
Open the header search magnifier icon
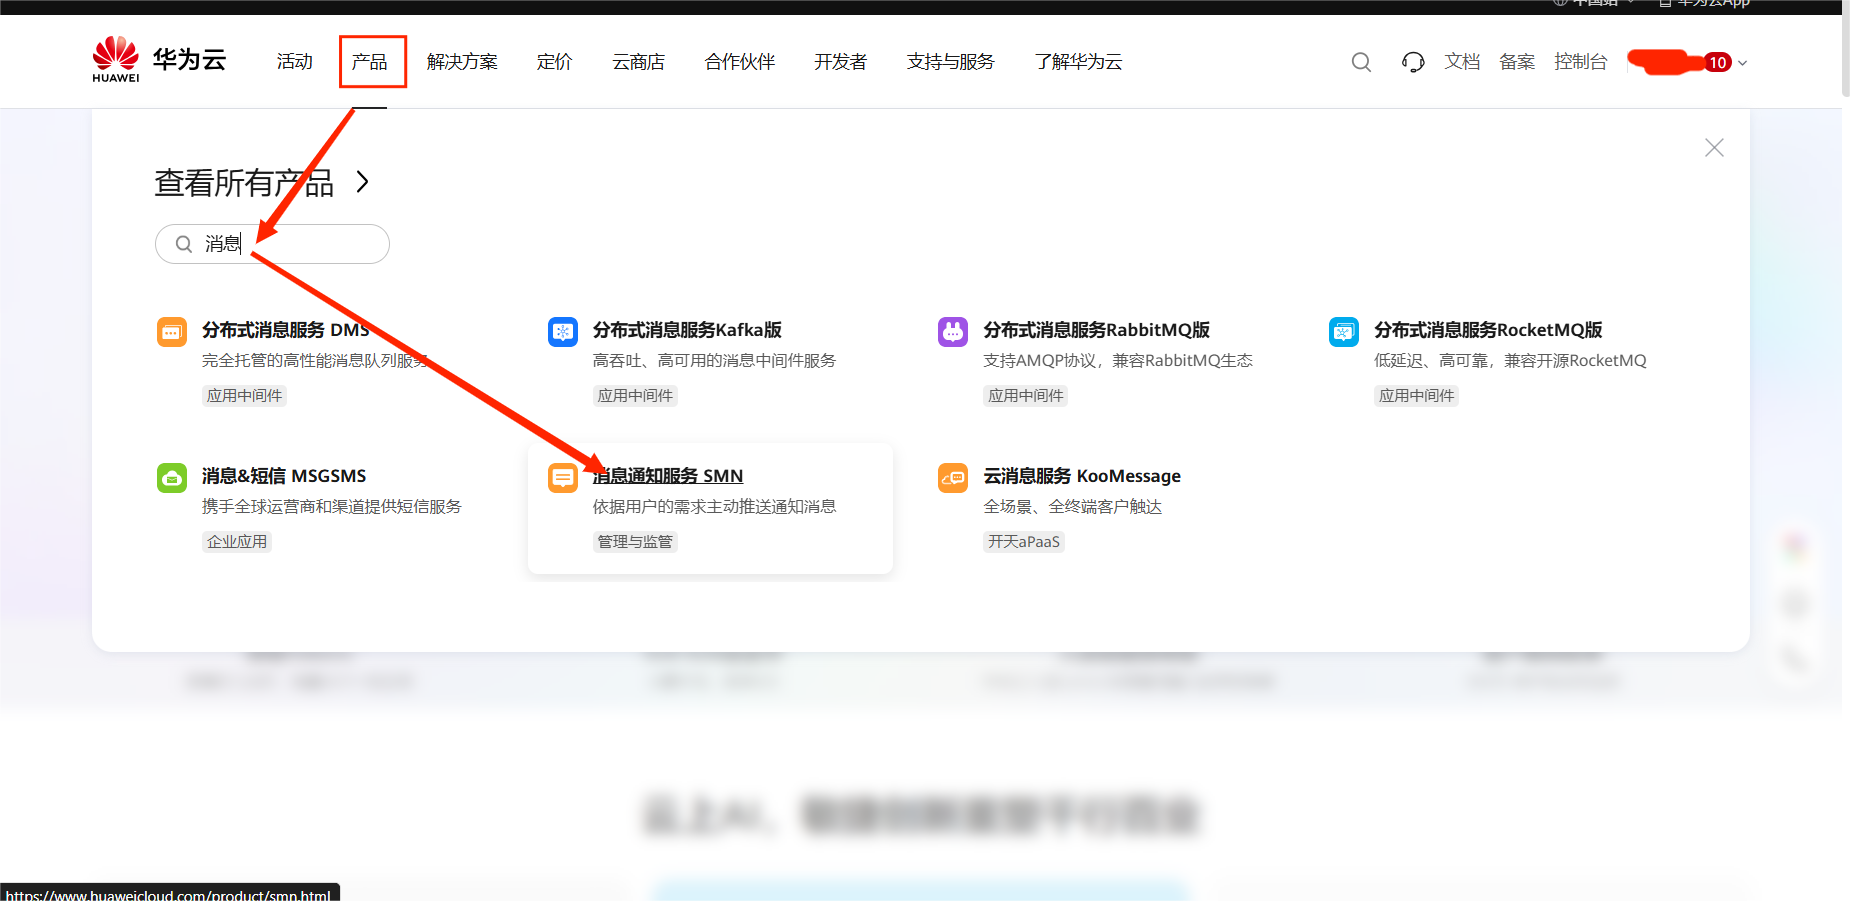click(1361, 62)
